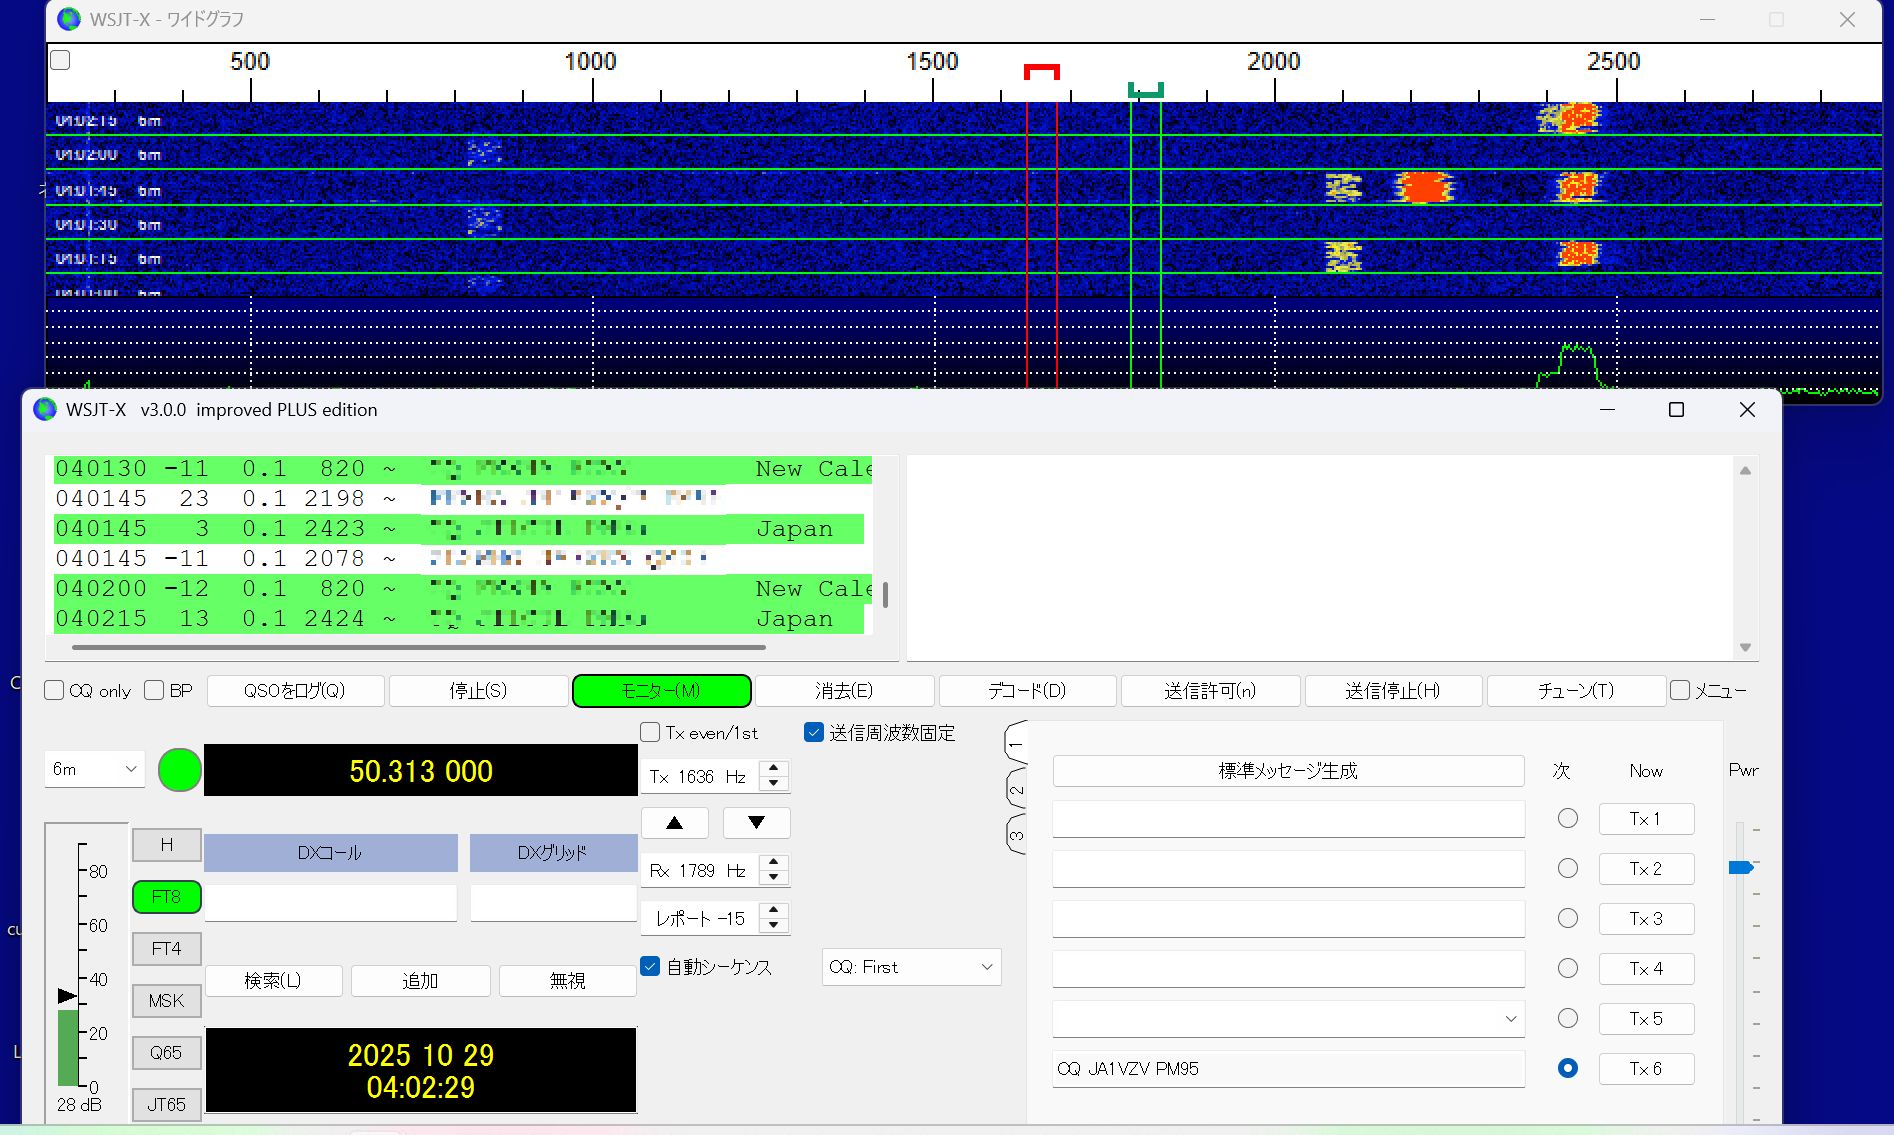Viewport: 1894px width, 1135px height.
Task: Click the down arrow frequency shift button
Action: 756,823
